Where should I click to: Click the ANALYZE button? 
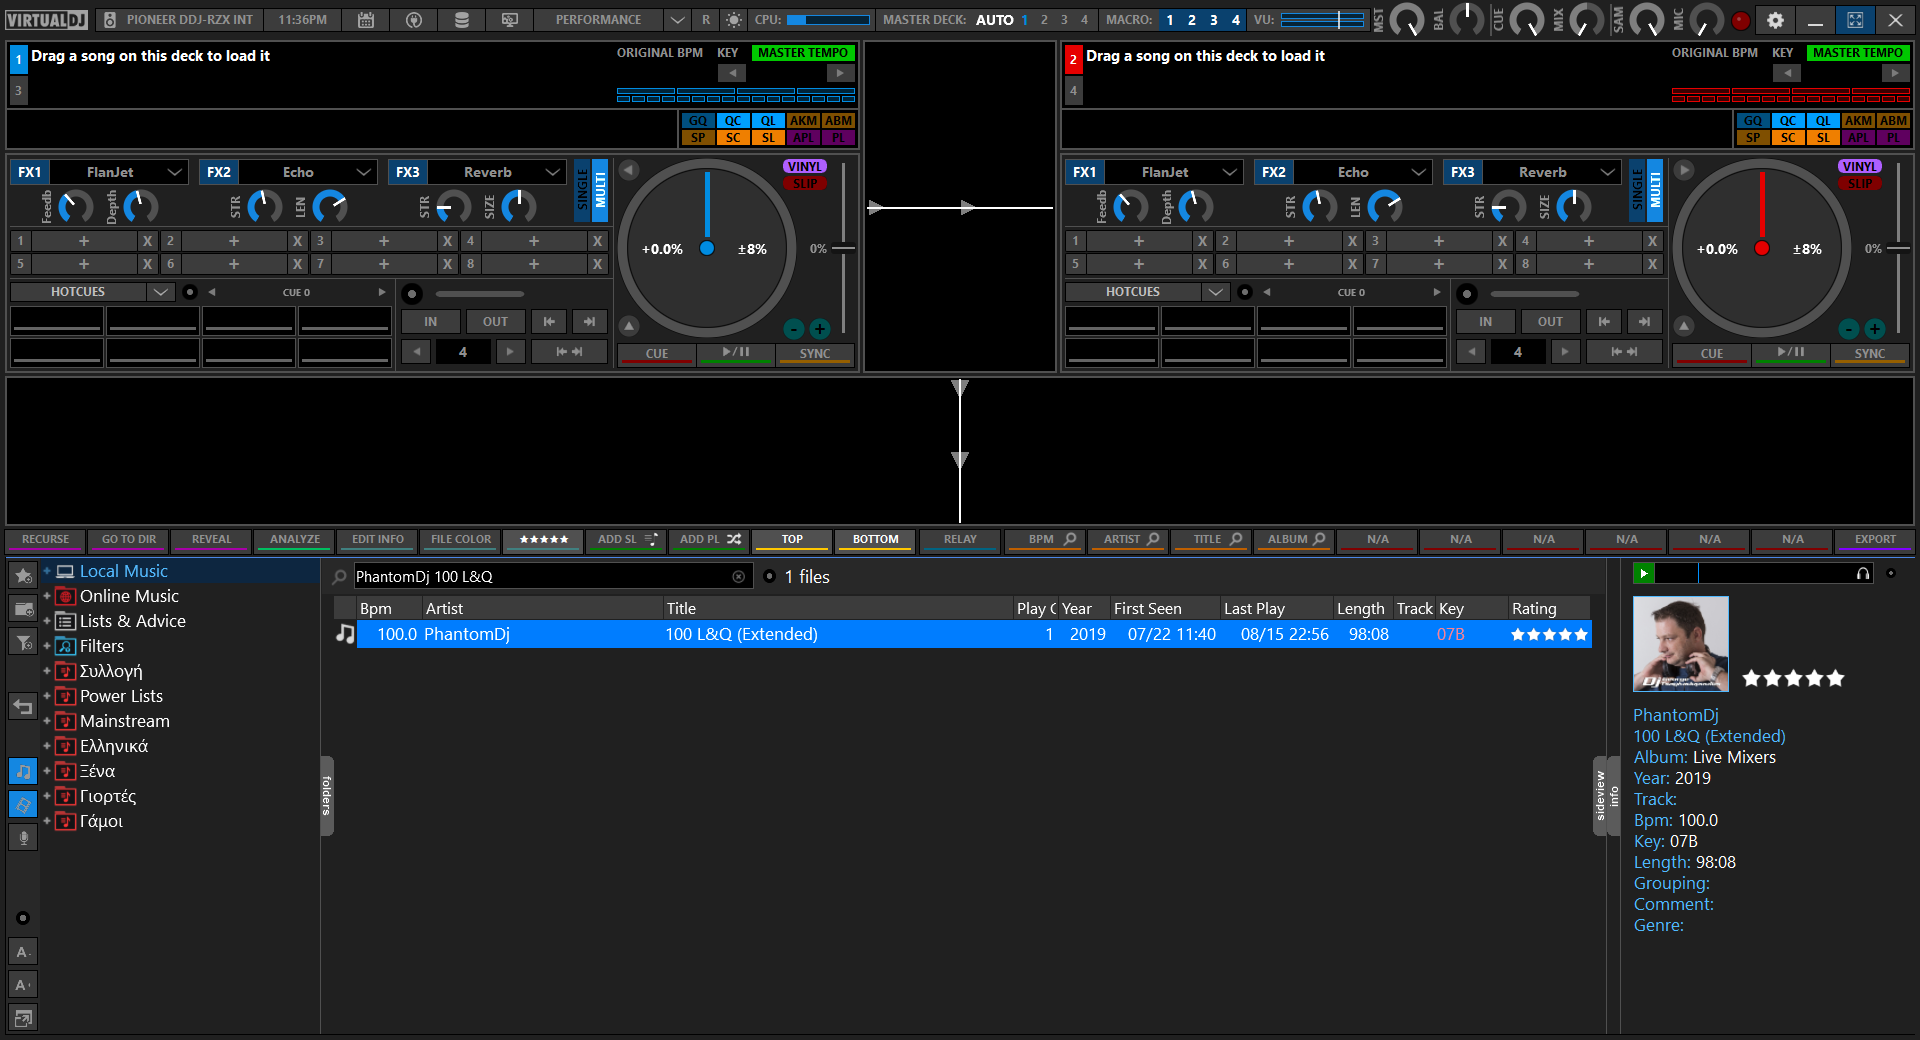295,540
